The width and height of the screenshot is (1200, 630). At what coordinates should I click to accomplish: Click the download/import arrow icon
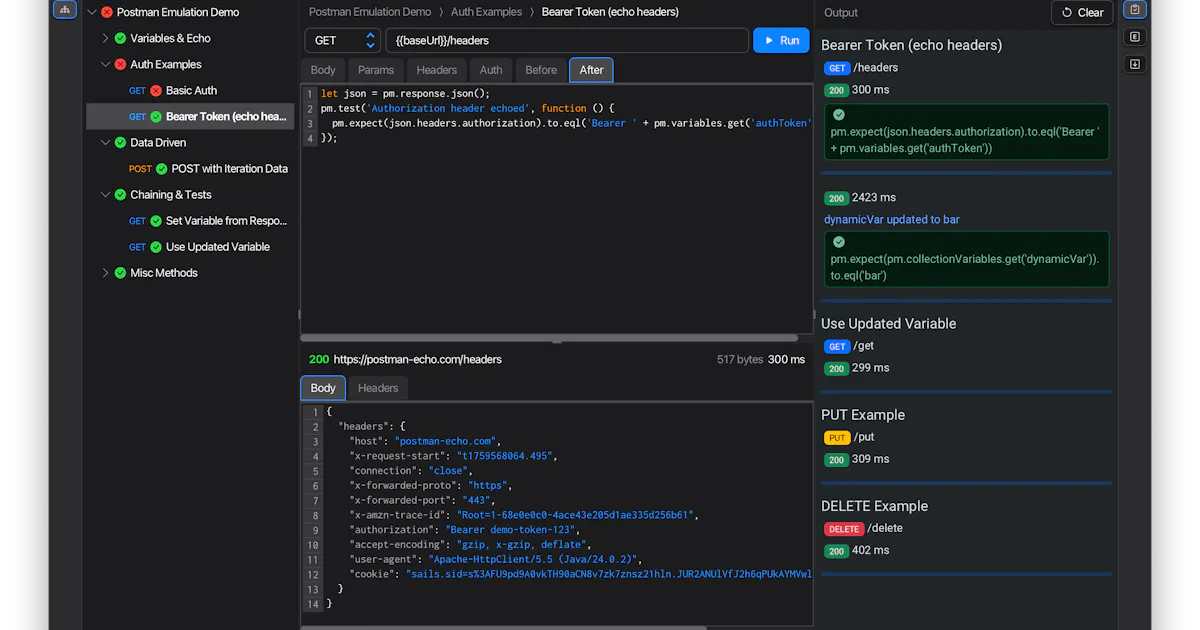1134,64
